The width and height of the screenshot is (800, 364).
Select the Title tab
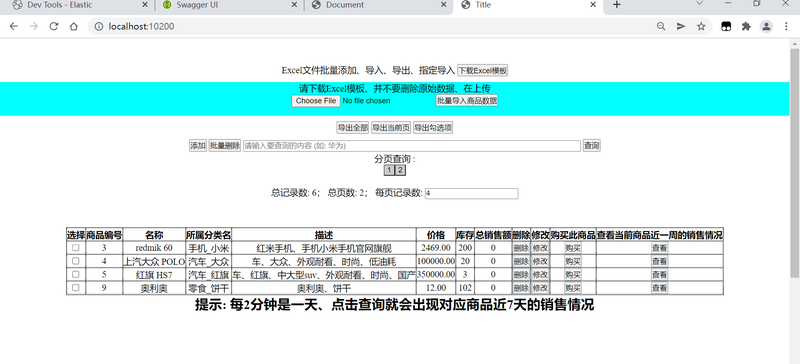click(x=528, y=5)
